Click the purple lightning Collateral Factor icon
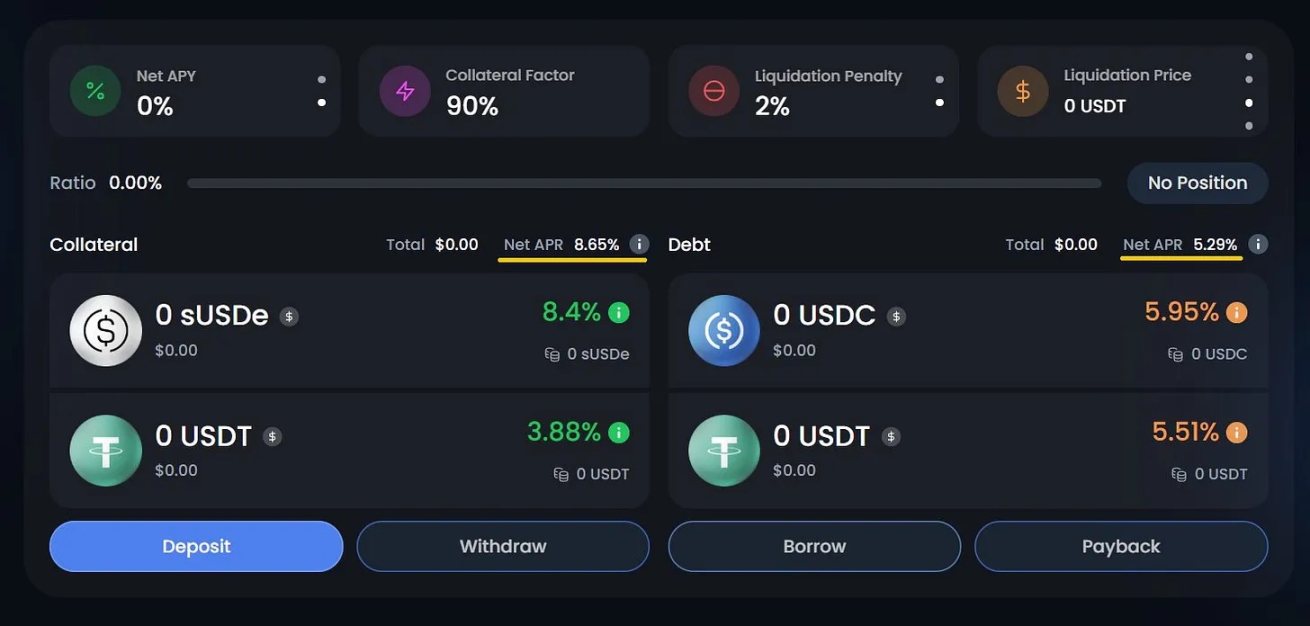Viewport: 1310px width, 626px height. (x=404, y=90)
